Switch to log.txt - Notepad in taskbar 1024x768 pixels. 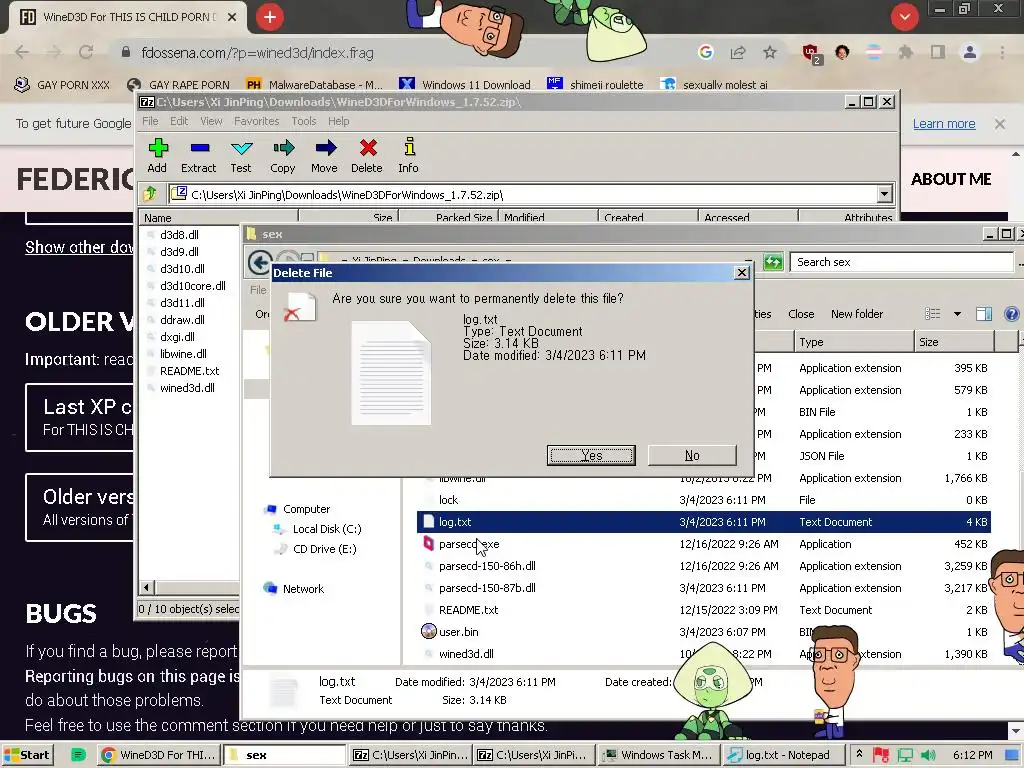coord(786,755)
